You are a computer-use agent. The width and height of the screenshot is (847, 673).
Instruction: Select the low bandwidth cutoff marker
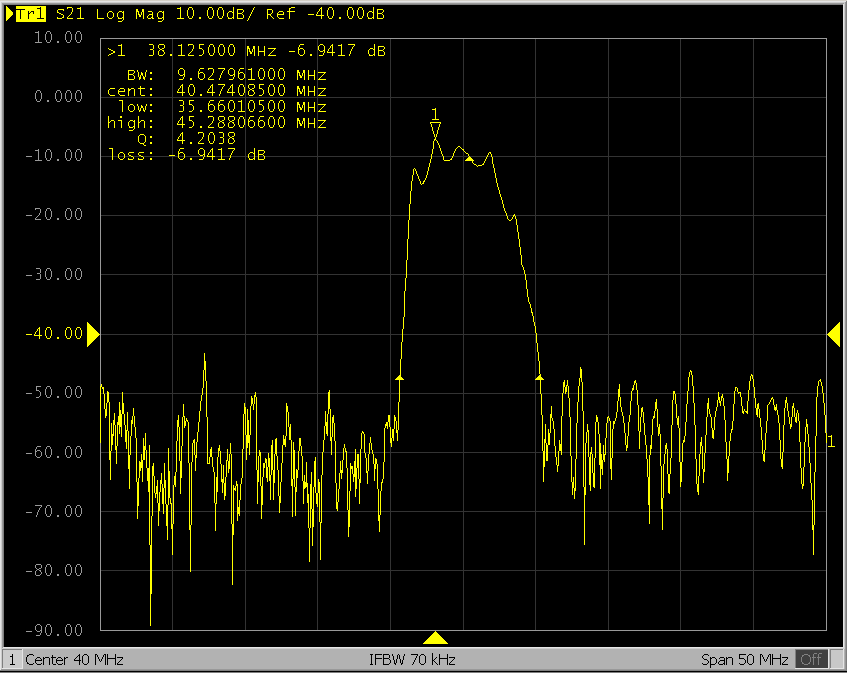(400, 377)
